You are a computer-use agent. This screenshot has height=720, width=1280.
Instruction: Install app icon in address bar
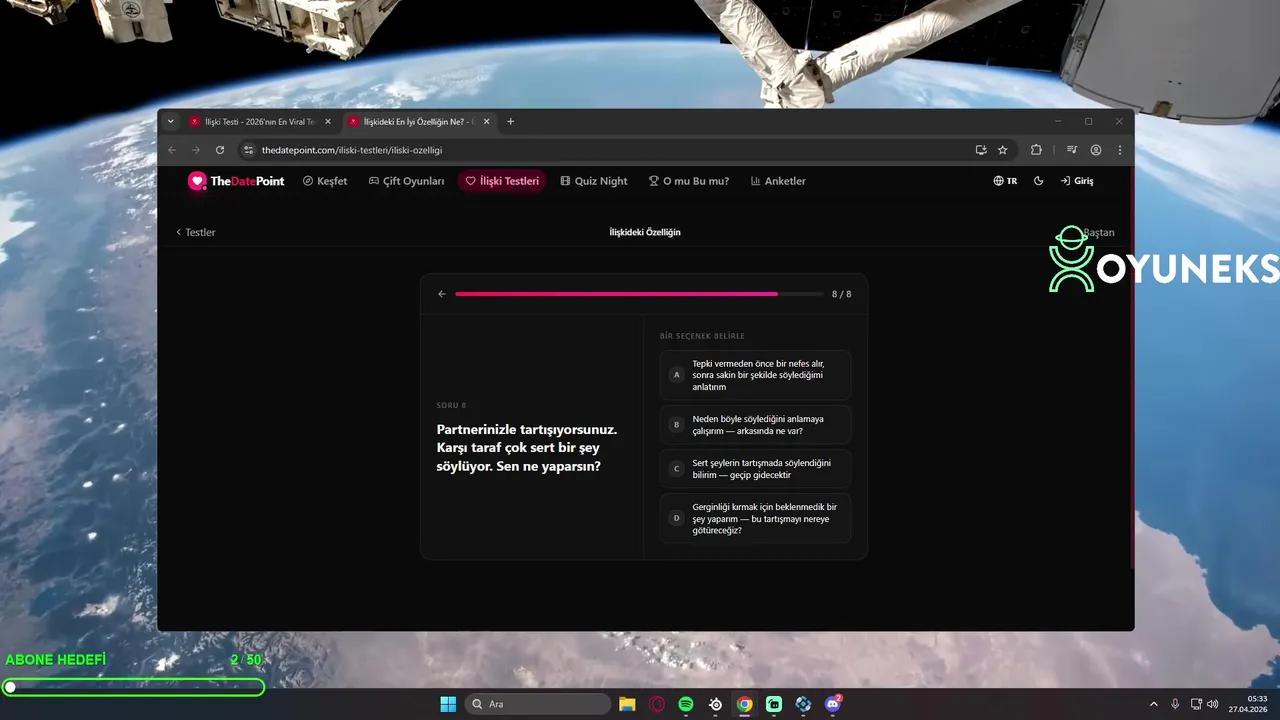click(x=981, y=150)
